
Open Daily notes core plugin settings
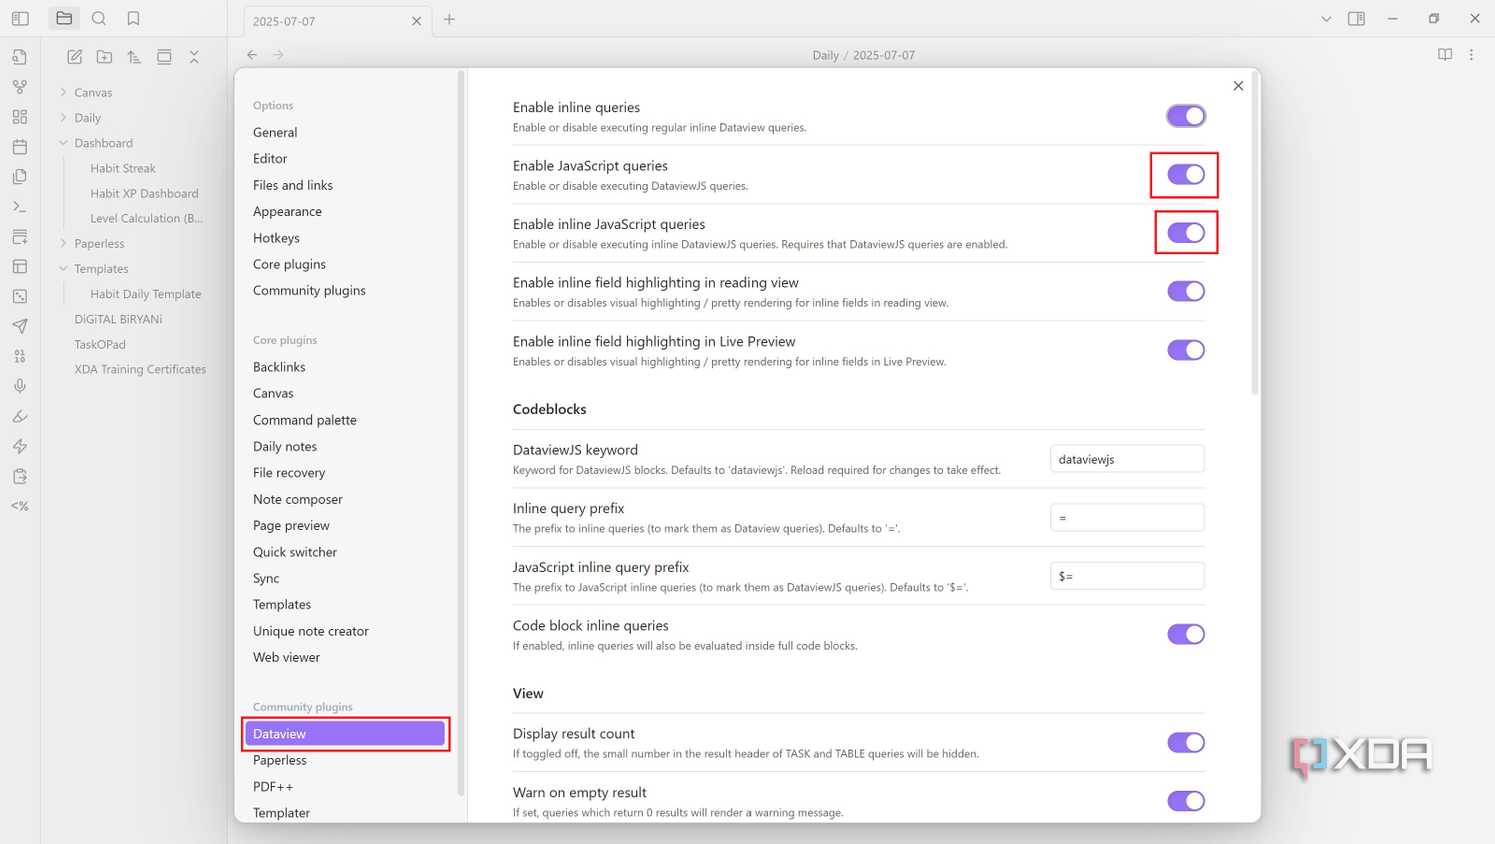(285, 446)
